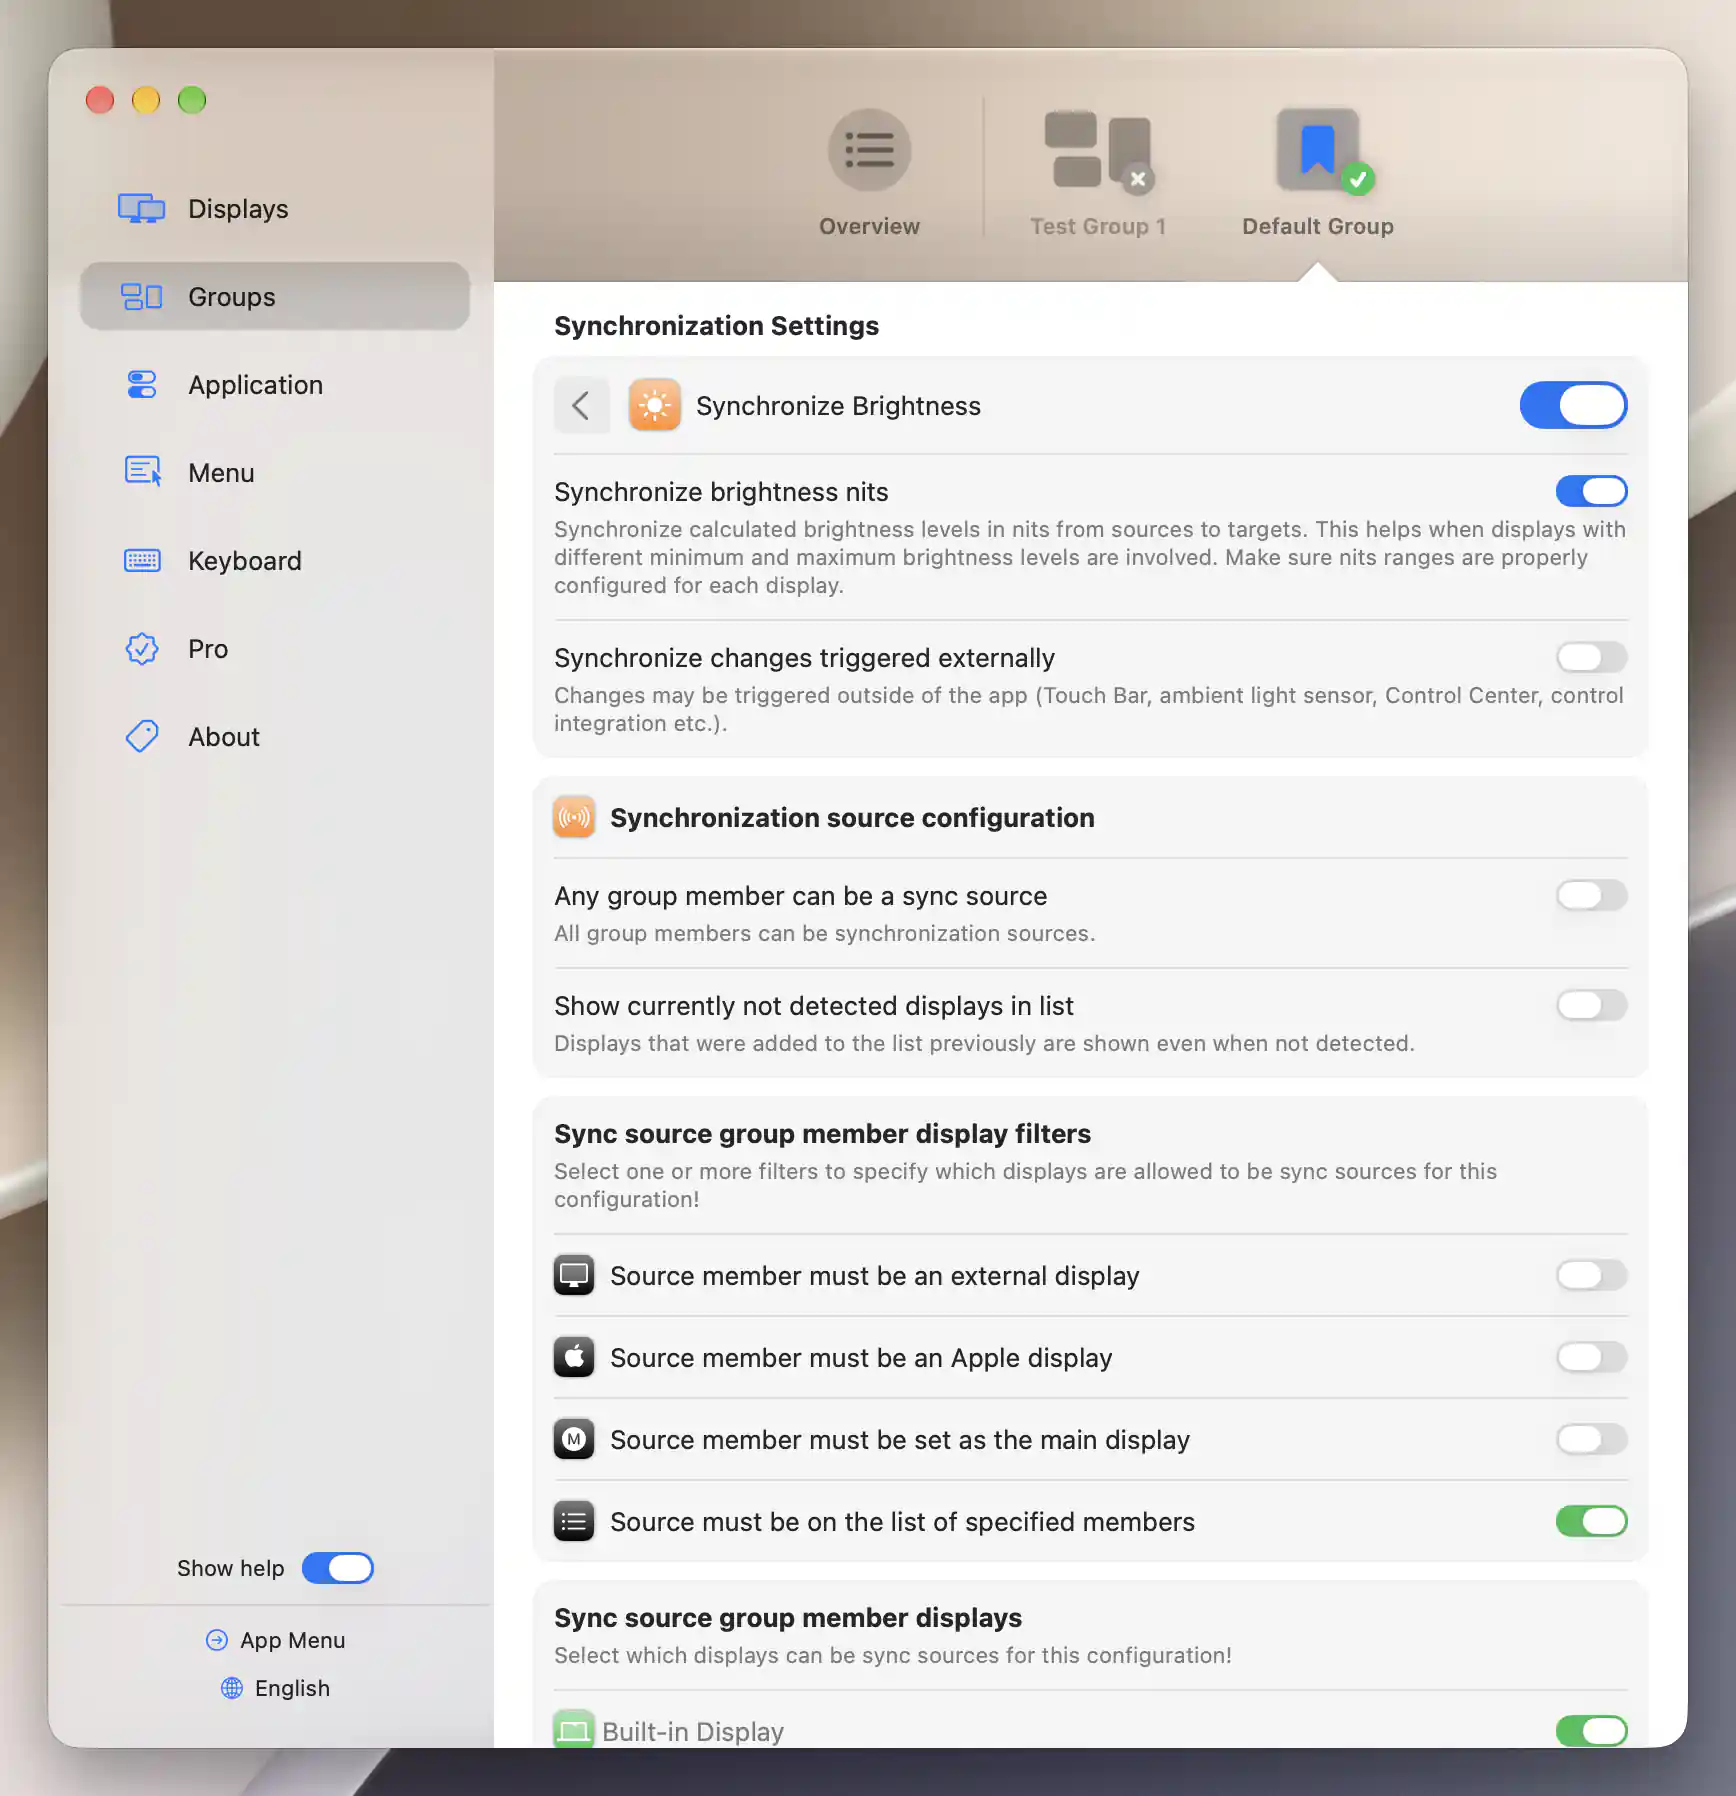Click the globe language icon
This screenshot has height=1796, width=1736.
point(232,1688)
